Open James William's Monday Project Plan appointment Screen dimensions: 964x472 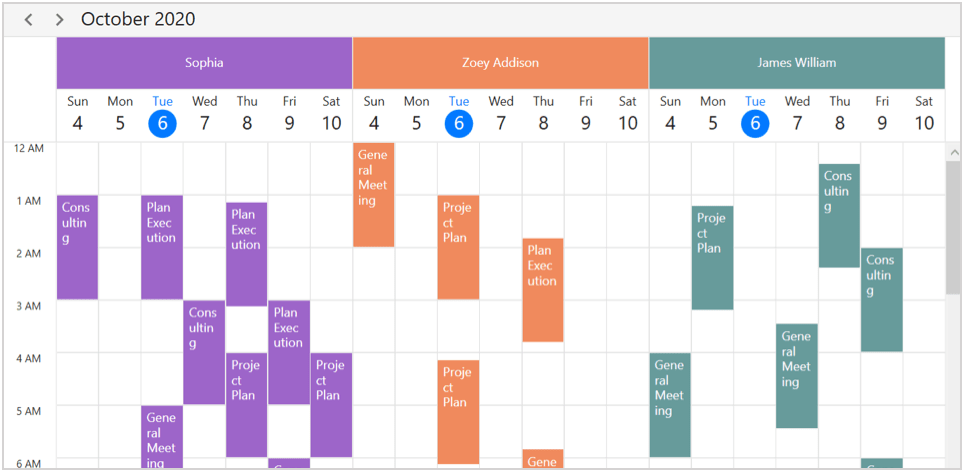coord(712,258)
